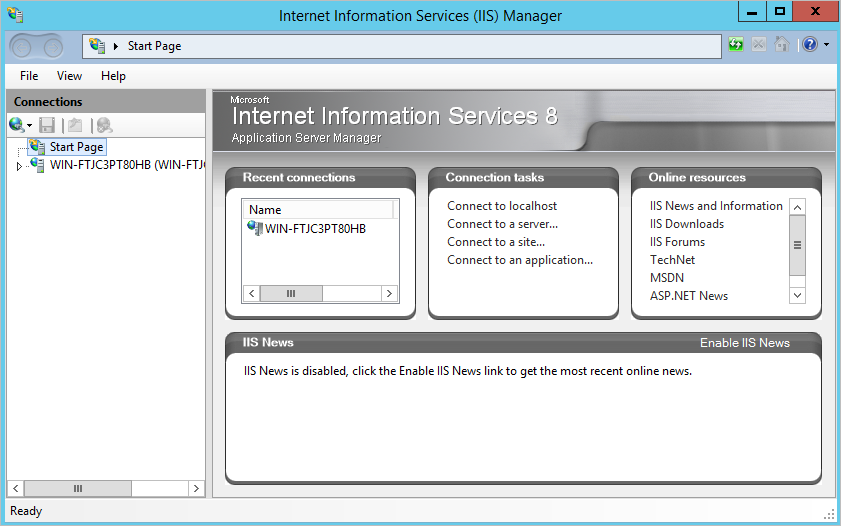Viewport: 841px width, 526px height.
Task: Click the Enable IIS News link
Action: tap(744, 343)
